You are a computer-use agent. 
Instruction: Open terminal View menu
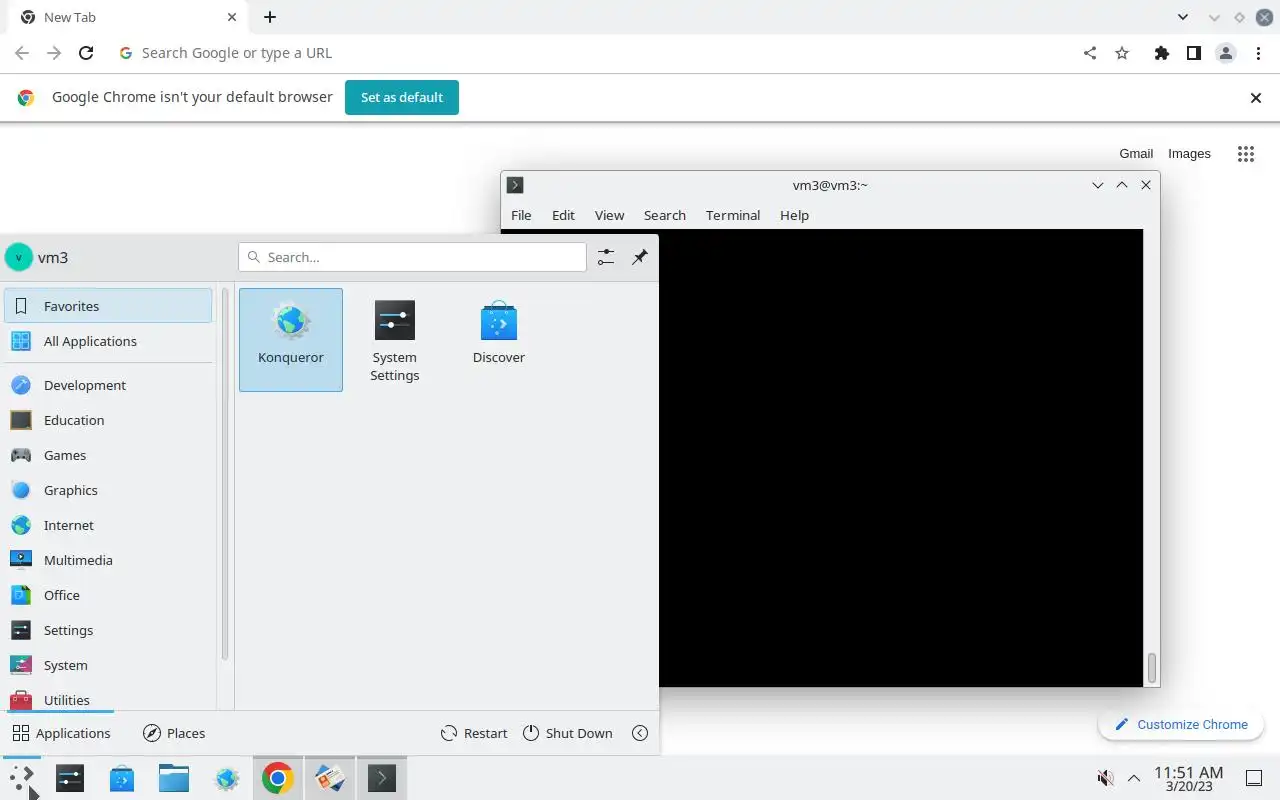609,215
